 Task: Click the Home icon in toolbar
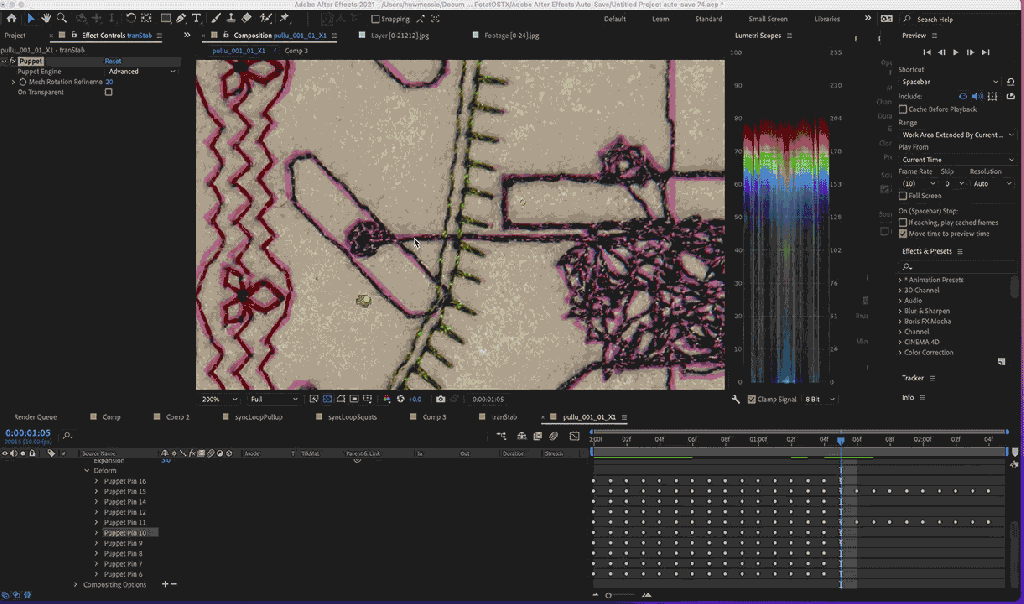click(x=11, y=18)
